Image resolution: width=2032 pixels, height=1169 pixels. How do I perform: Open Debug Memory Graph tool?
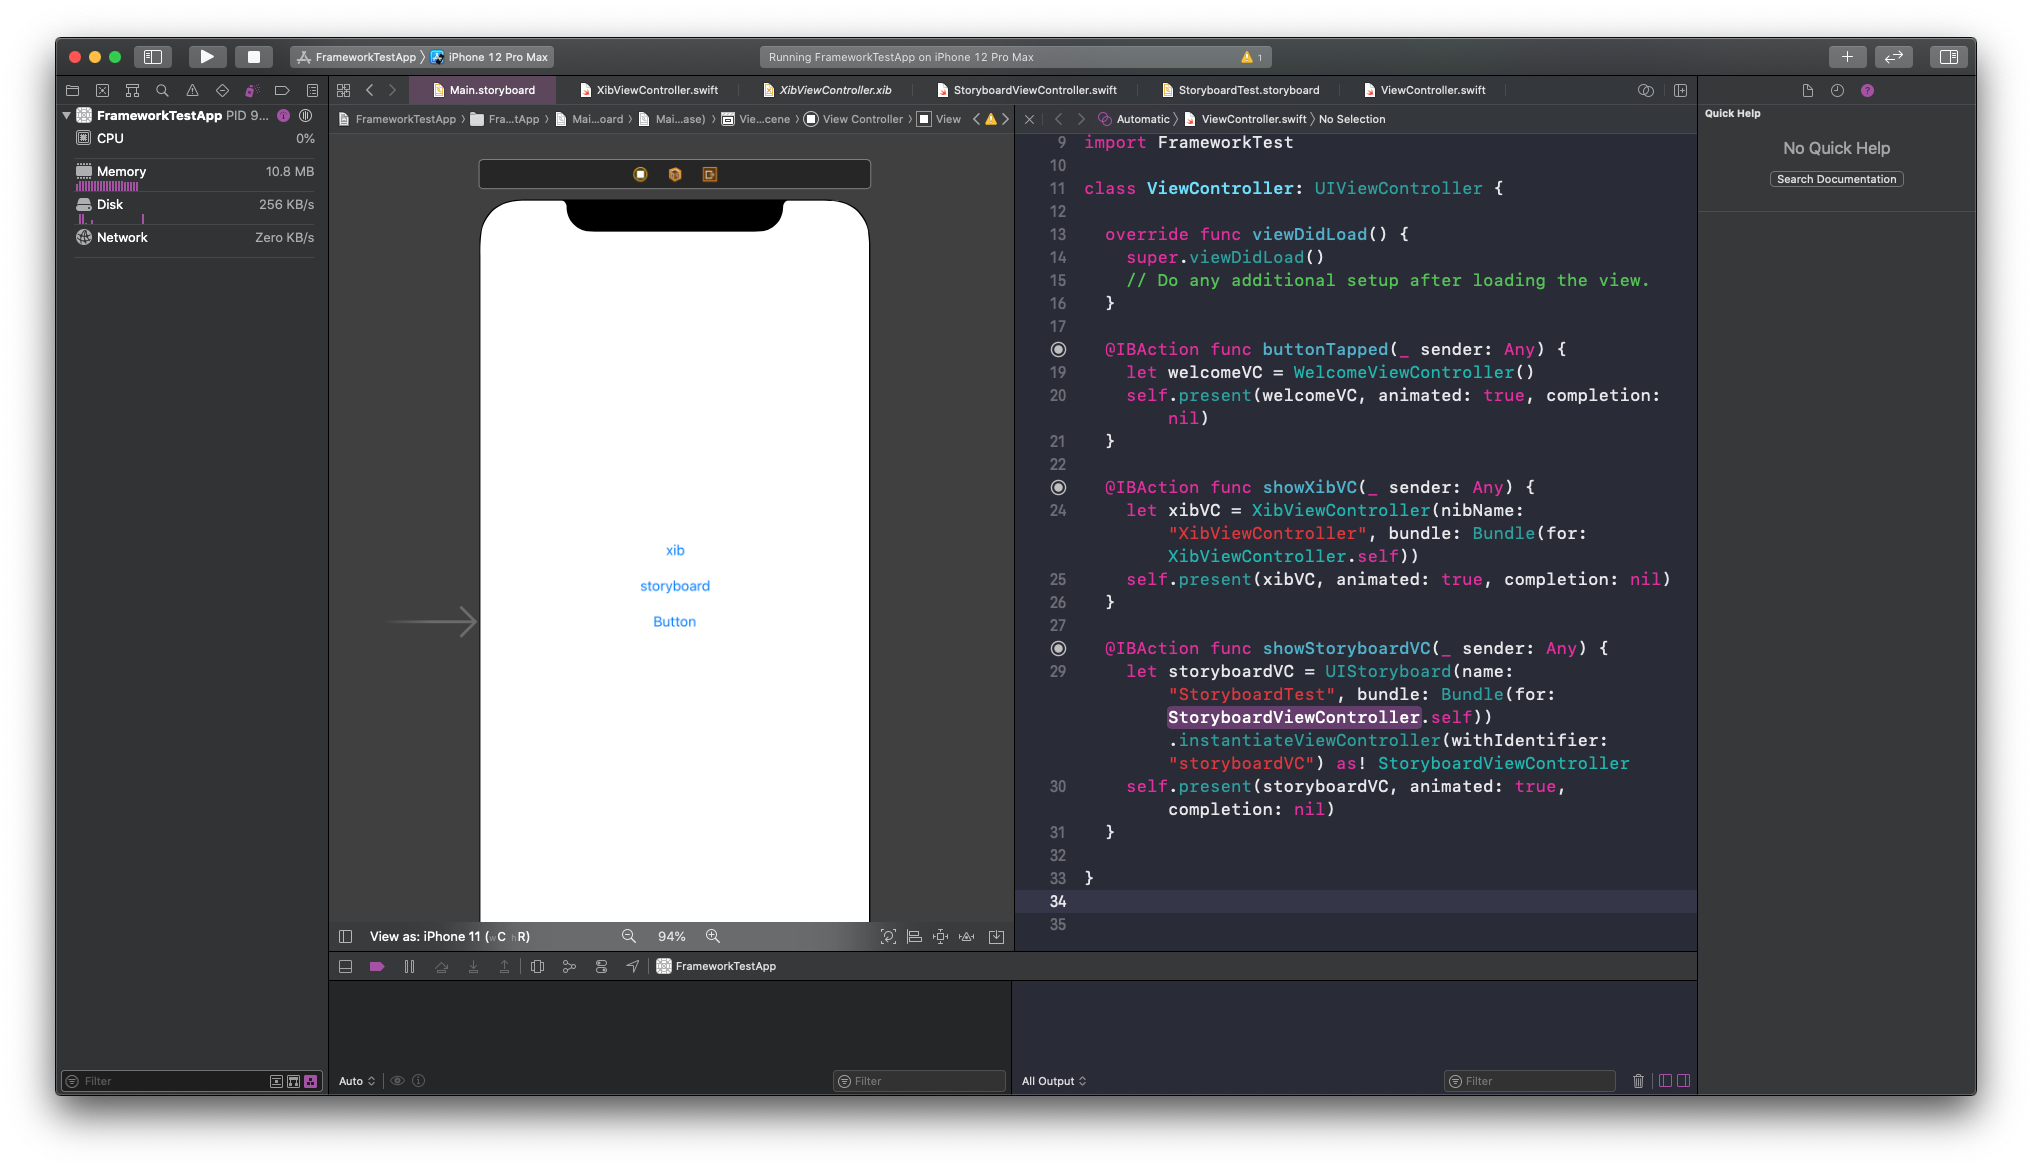point(569,966)
